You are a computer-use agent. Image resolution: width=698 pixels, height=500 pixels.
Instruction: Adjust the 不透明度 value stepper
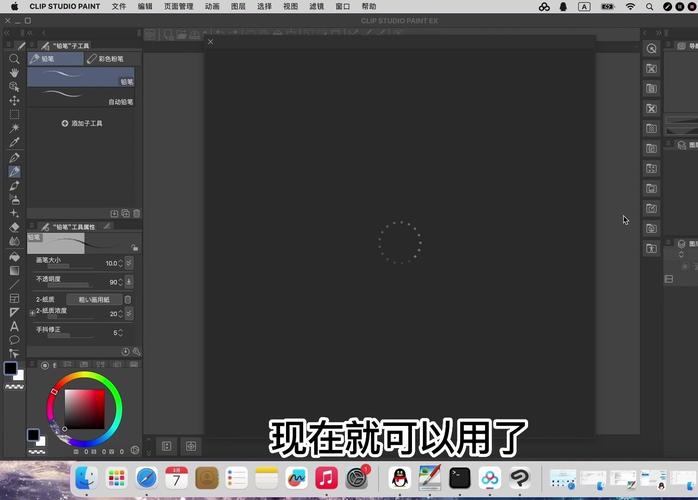pyautogui.click(x=120, y=282)
